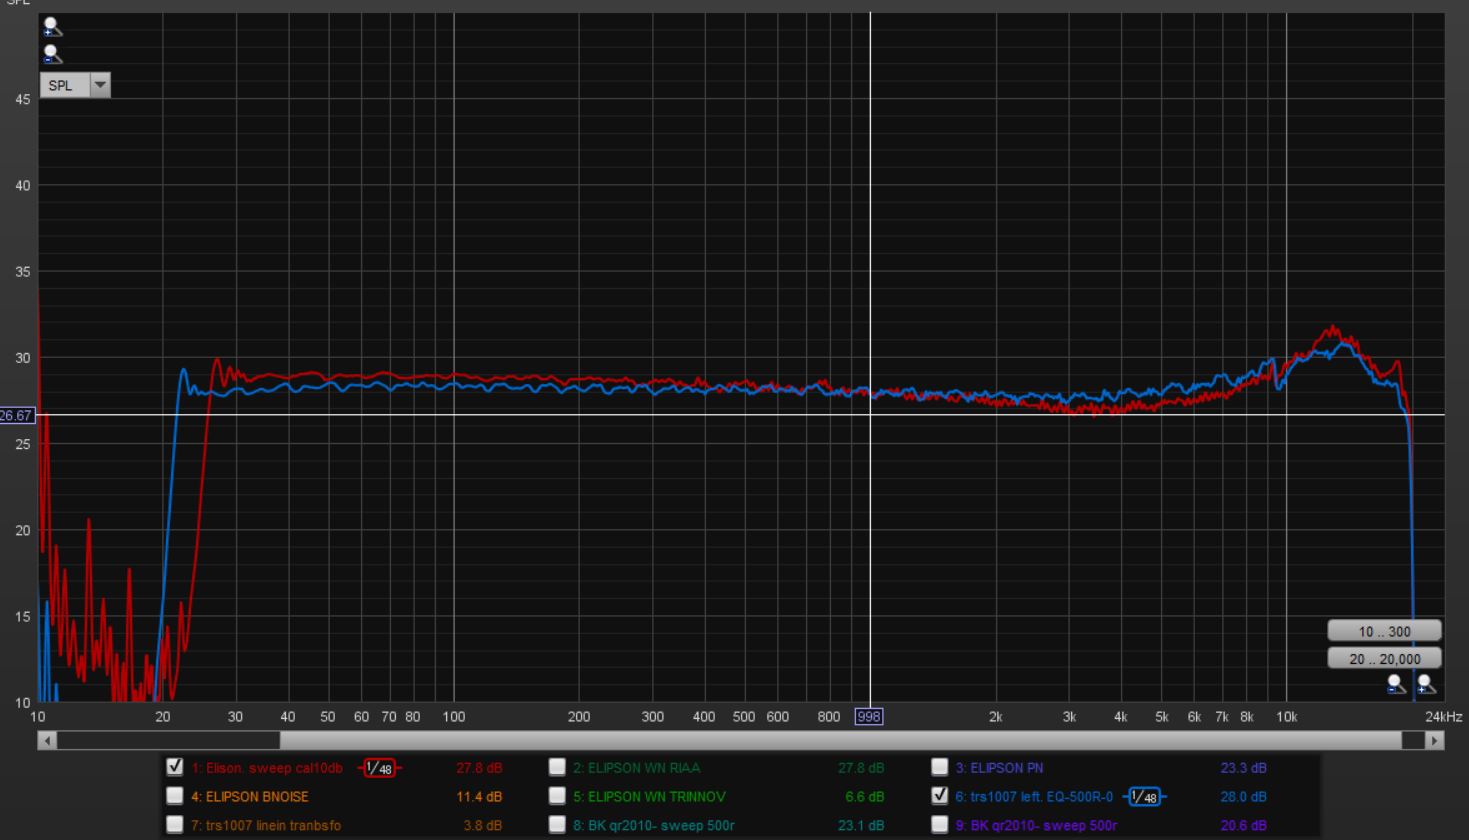Zoom in vertically with the top-left magnifier plus icon
This screenshot has width=1469, height=840.
point(52,27)
